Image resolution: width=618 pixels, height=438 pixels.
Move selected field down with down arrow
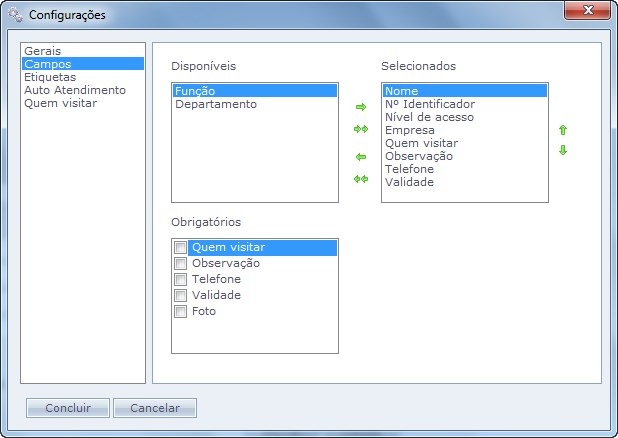(563, 151)
